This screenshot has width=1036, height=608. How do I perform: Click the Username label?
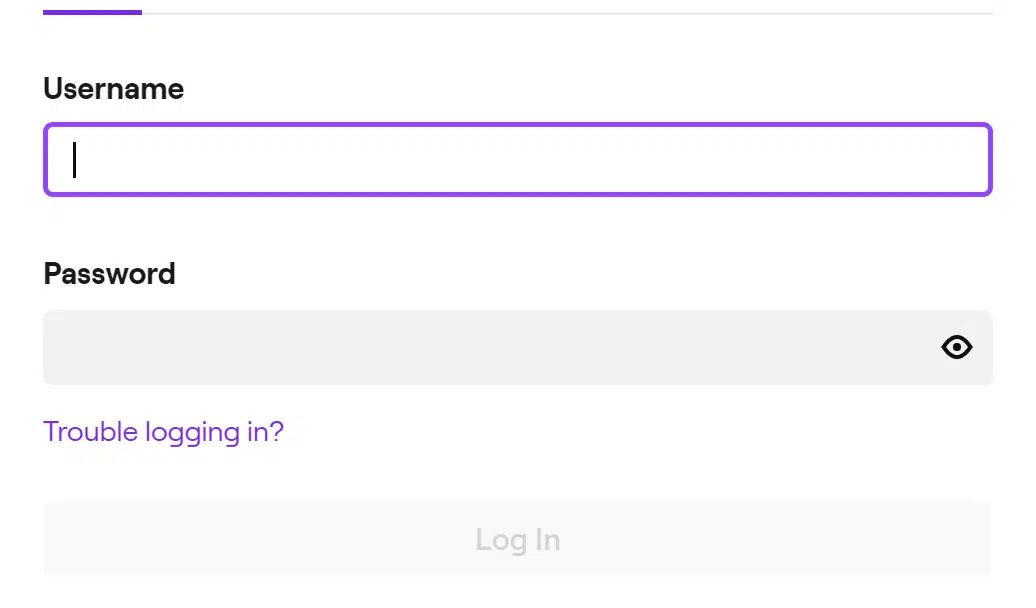coord(114,89)
